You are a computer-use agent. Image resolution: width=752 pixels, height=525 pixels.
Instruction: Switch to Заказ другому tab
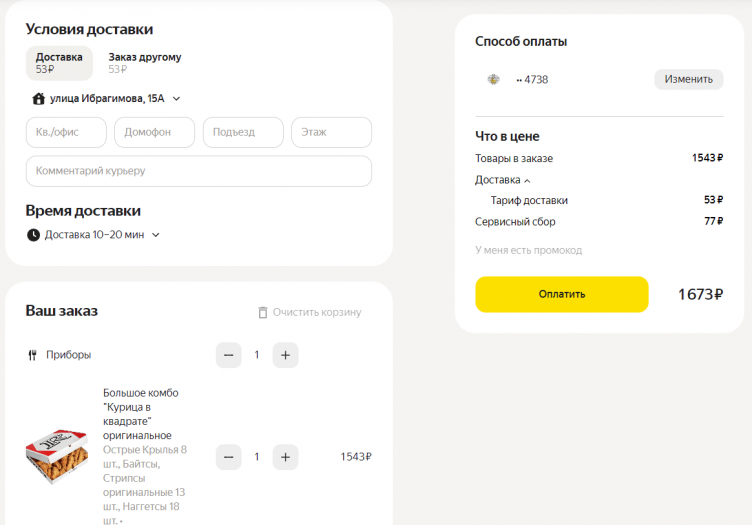tap(145, 63)
